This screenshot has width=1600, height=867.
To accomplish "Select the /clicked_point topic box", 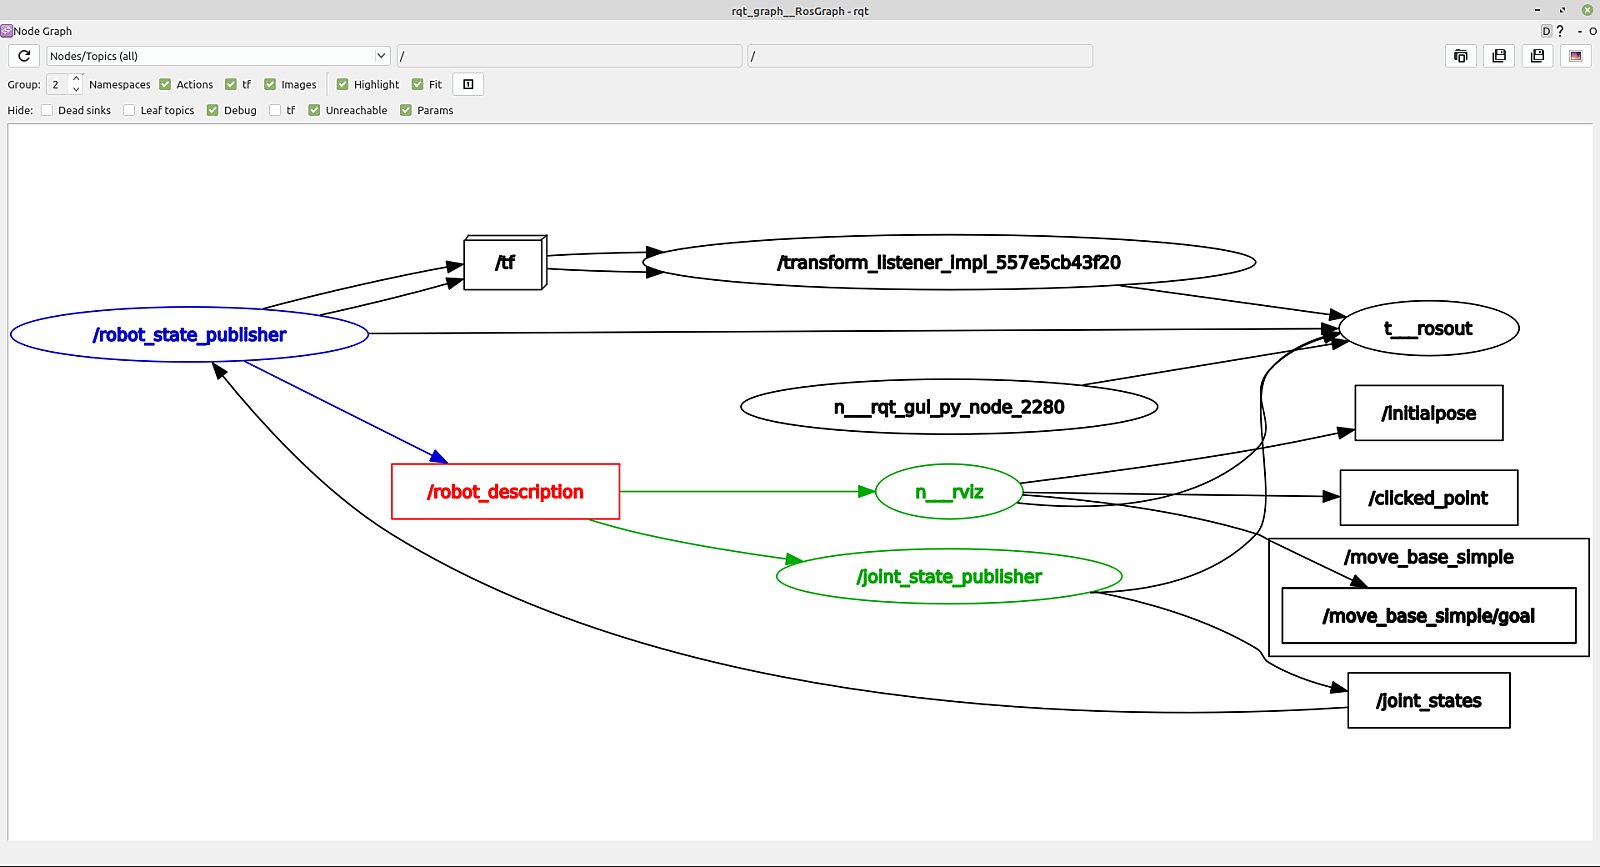I will tap(1429, 498).
